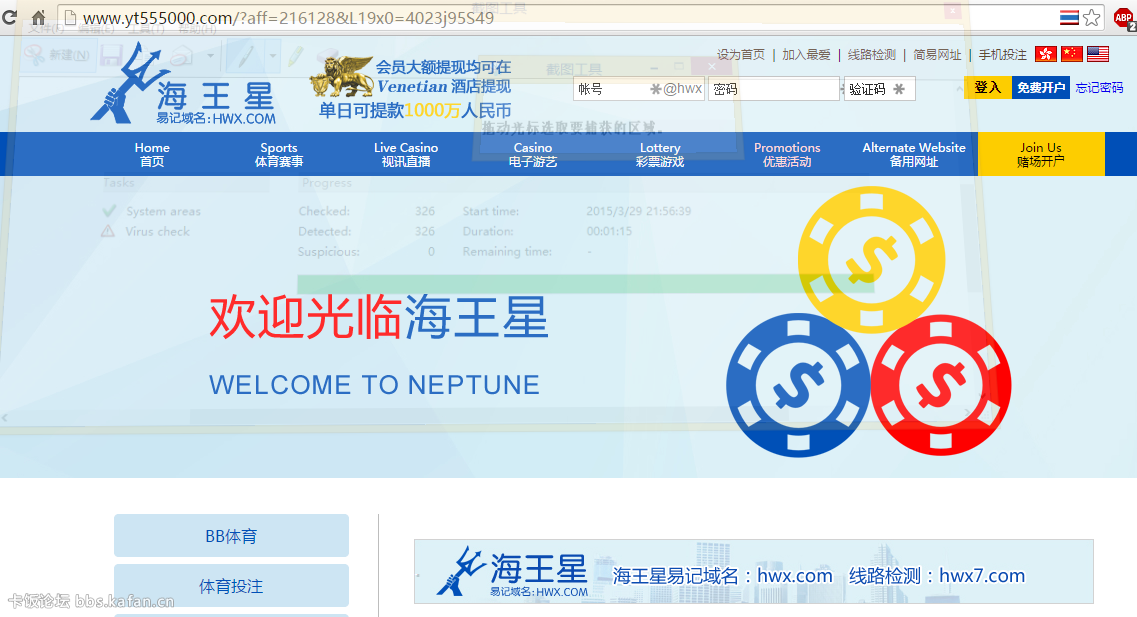Select the BB体育 sidebar button

pyautogui.click(x=231, y=536)
